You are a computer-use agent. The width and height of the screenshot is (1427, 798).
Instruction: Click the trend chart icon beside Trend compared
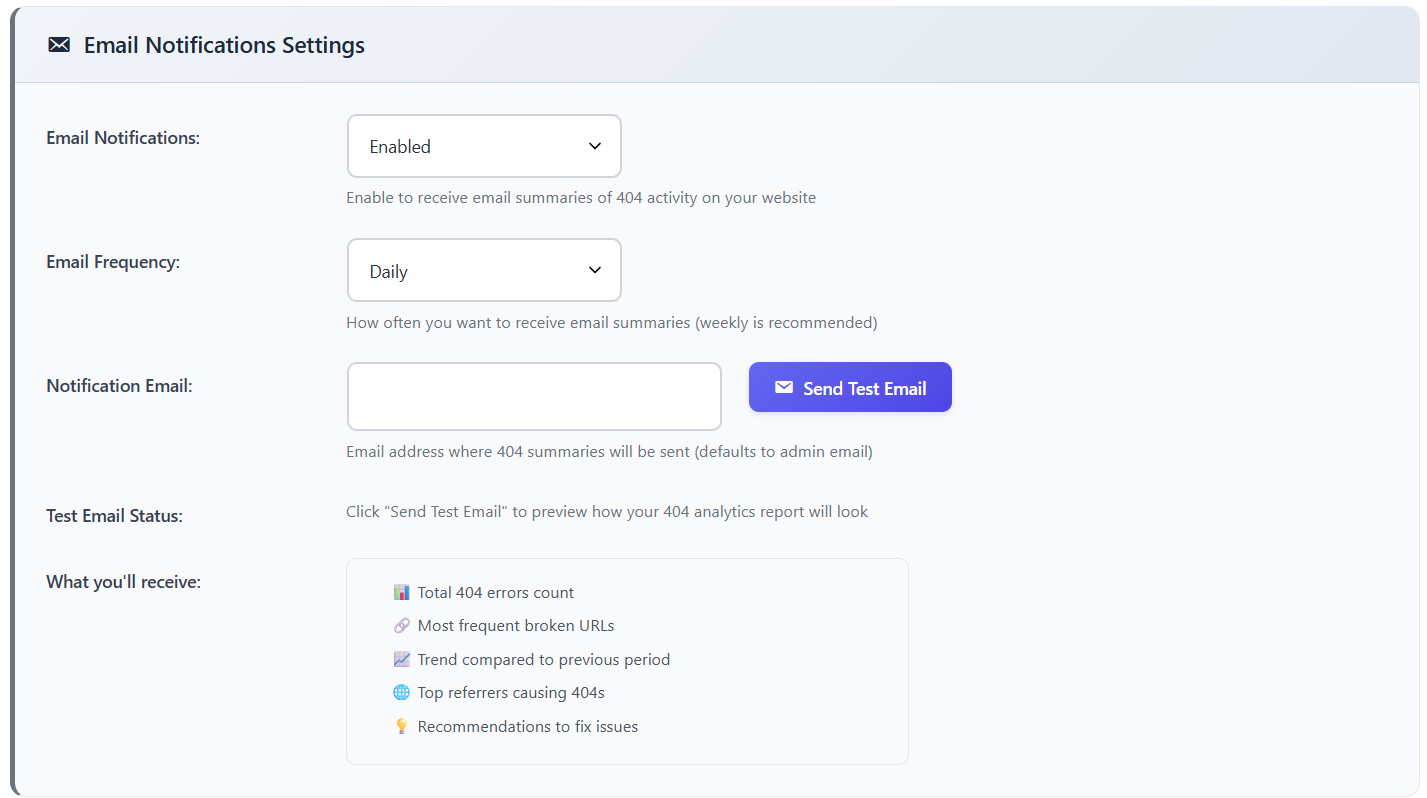402,660
